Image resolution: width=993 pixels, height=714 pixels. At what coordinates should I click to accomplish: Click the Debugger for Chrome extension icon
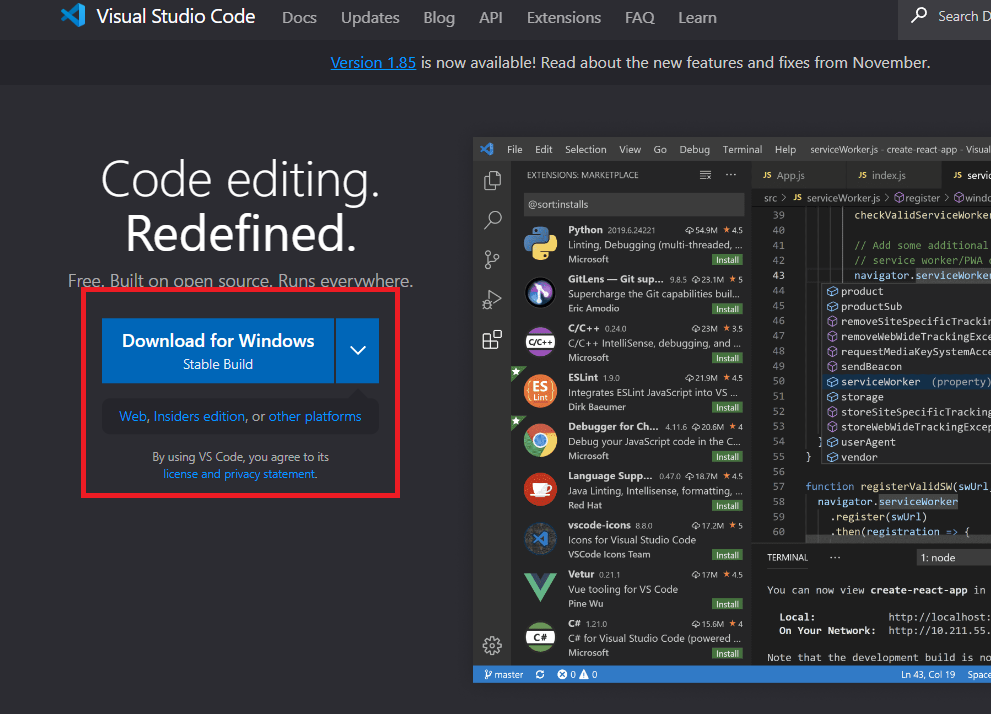[x=540, y=440]
